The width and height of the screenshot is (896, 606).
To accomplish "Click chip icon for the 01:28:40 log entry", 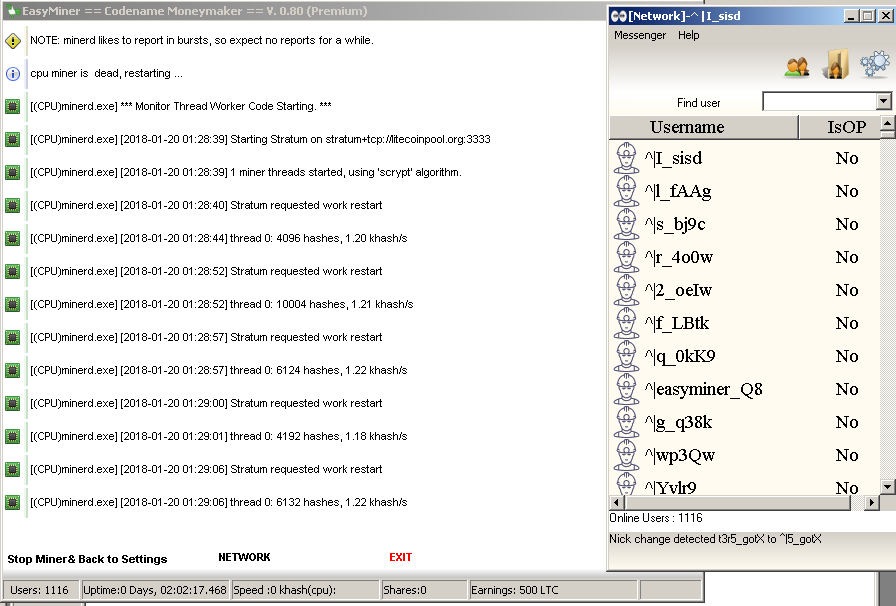I will (12, 205).
